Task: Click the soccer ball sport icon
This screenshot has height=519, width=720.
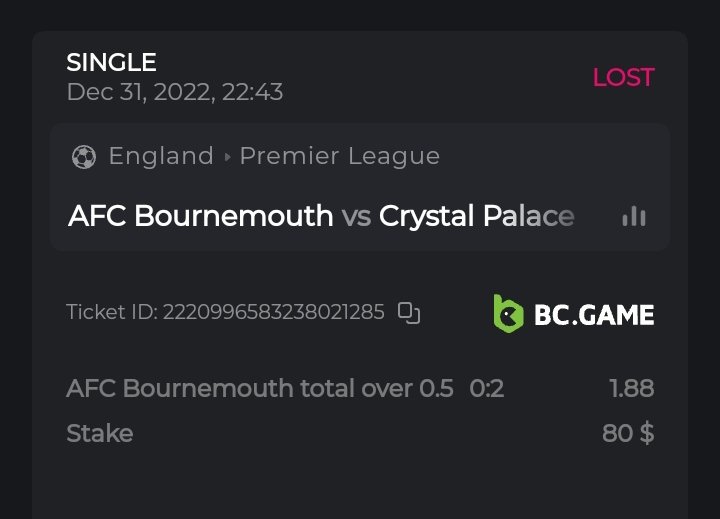Action: coord(84,157)
